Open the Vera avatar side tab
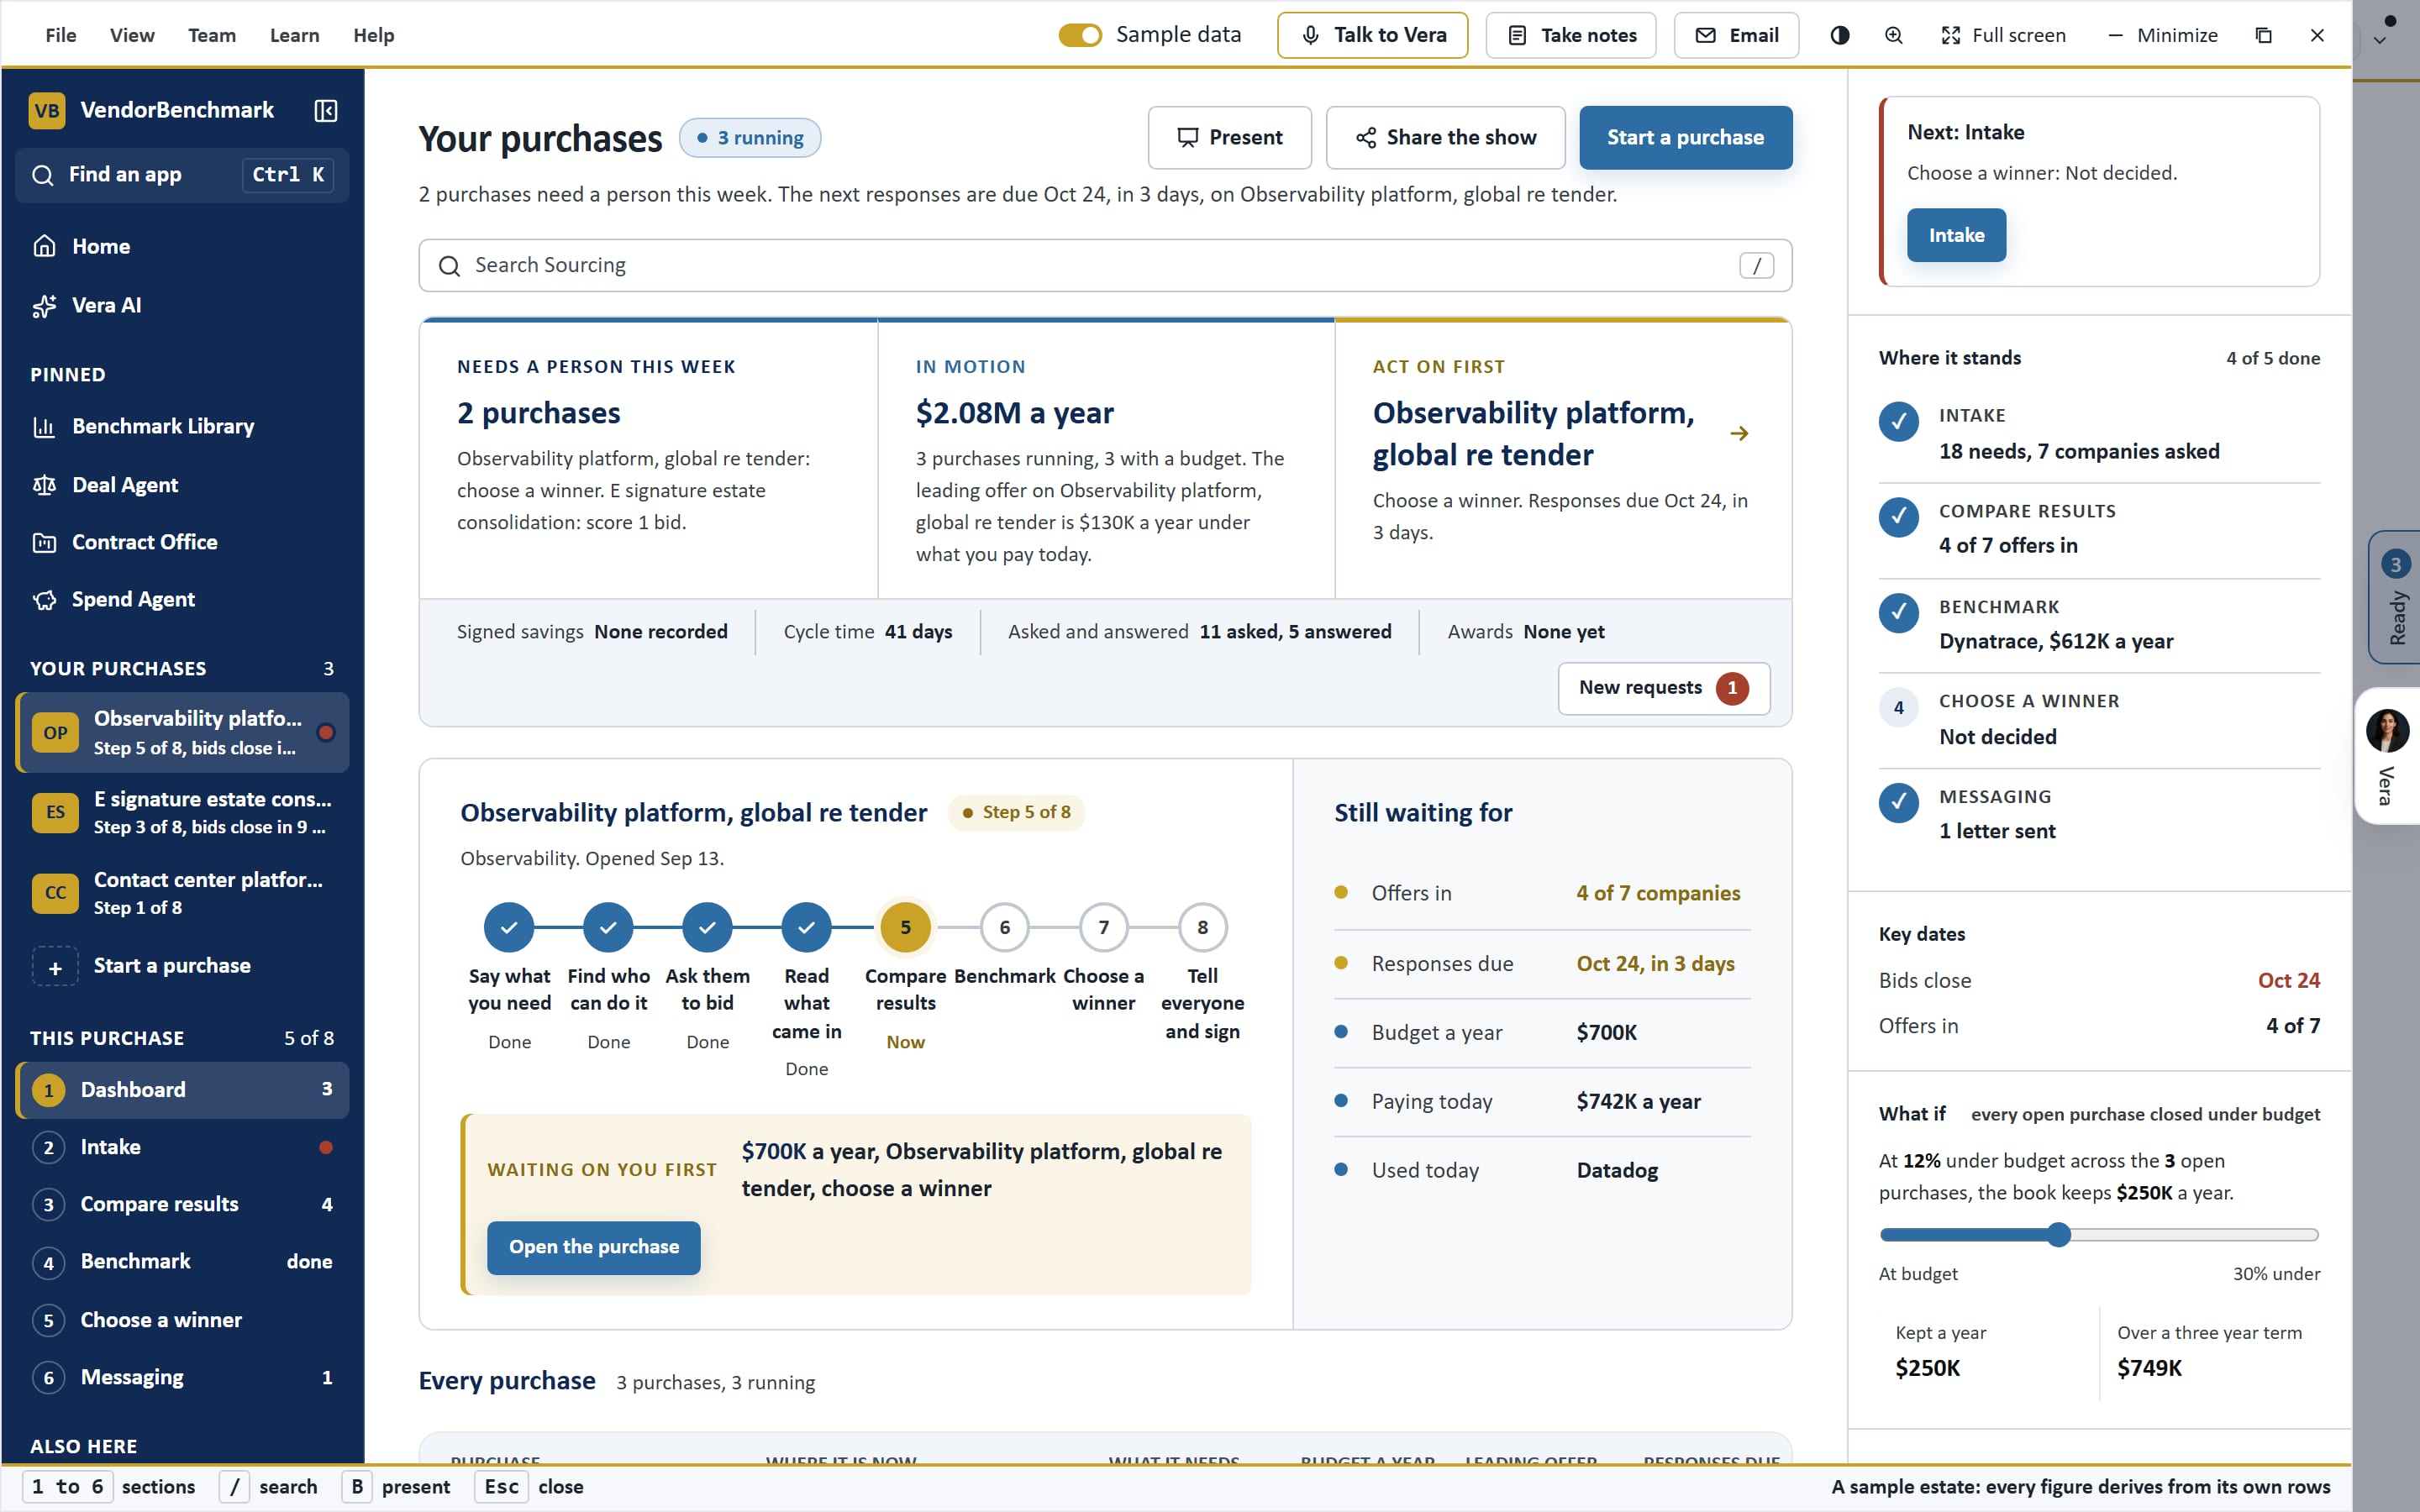 tap(2387, 755)
